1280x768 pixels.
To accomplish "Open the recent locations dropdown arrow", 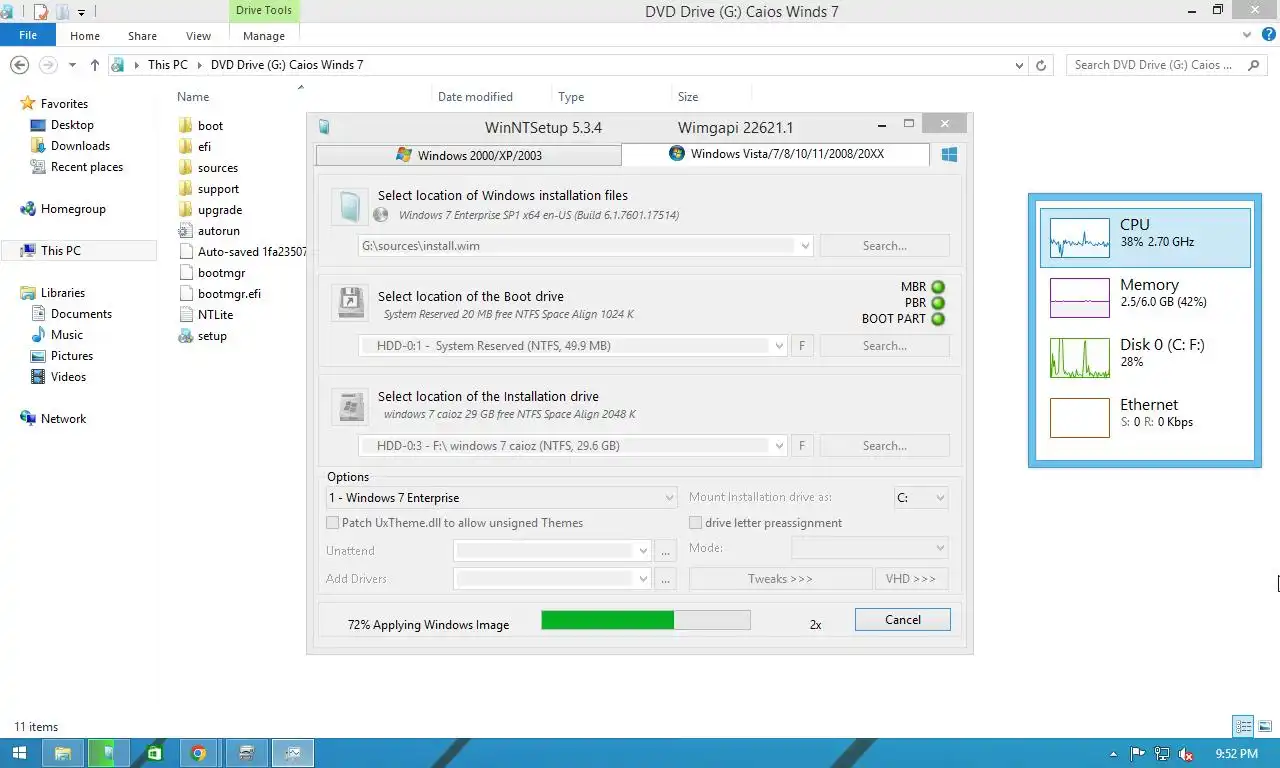I will pyautogui.click(x=73, y=65).
